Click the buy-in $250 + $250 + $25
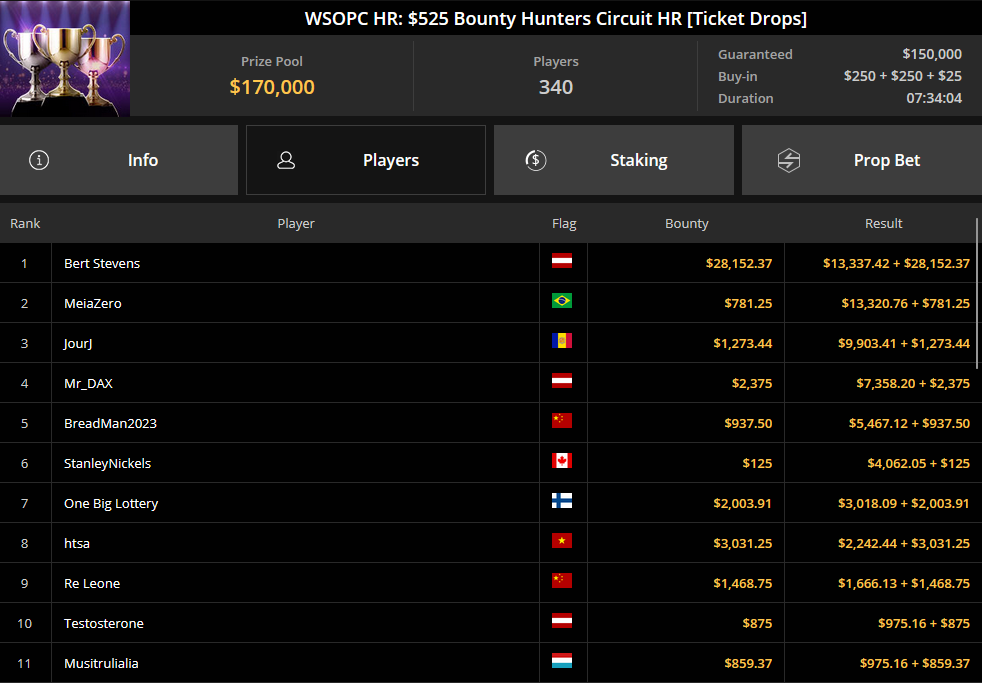982x683 pixels. (x=902, y=76)
